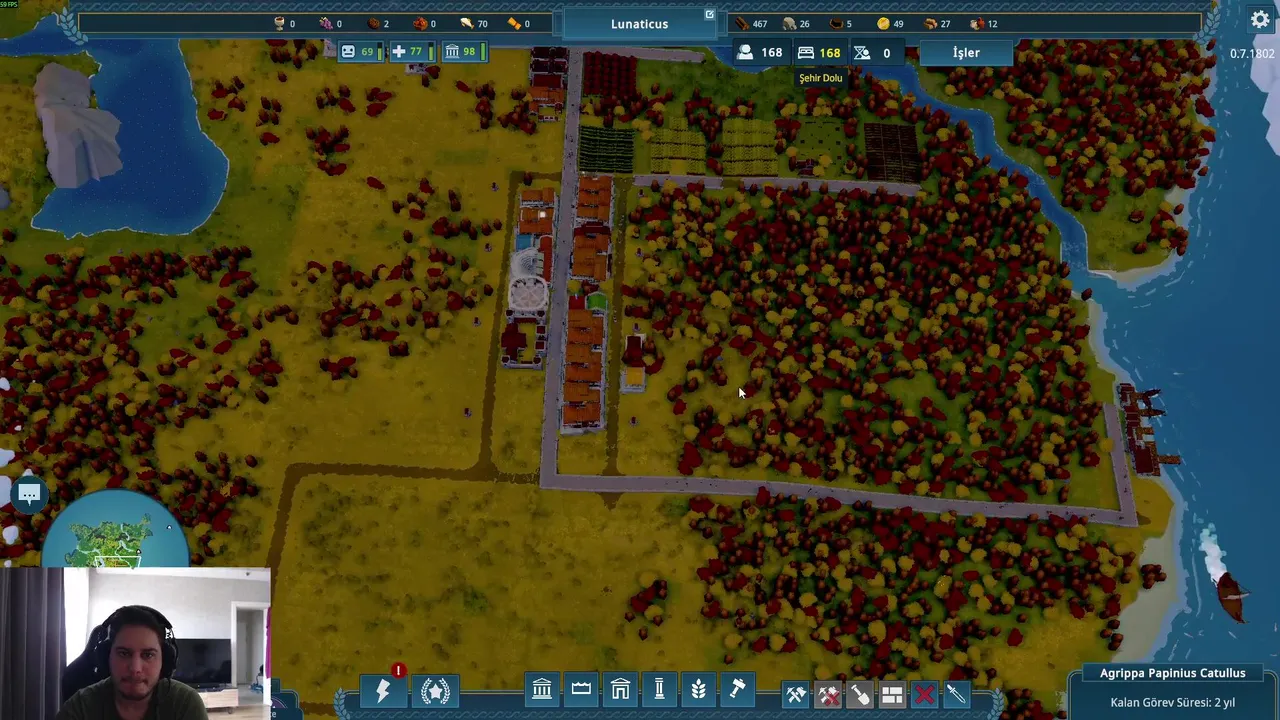Click the Şehir Dolu tooltip label

point(821,78)
